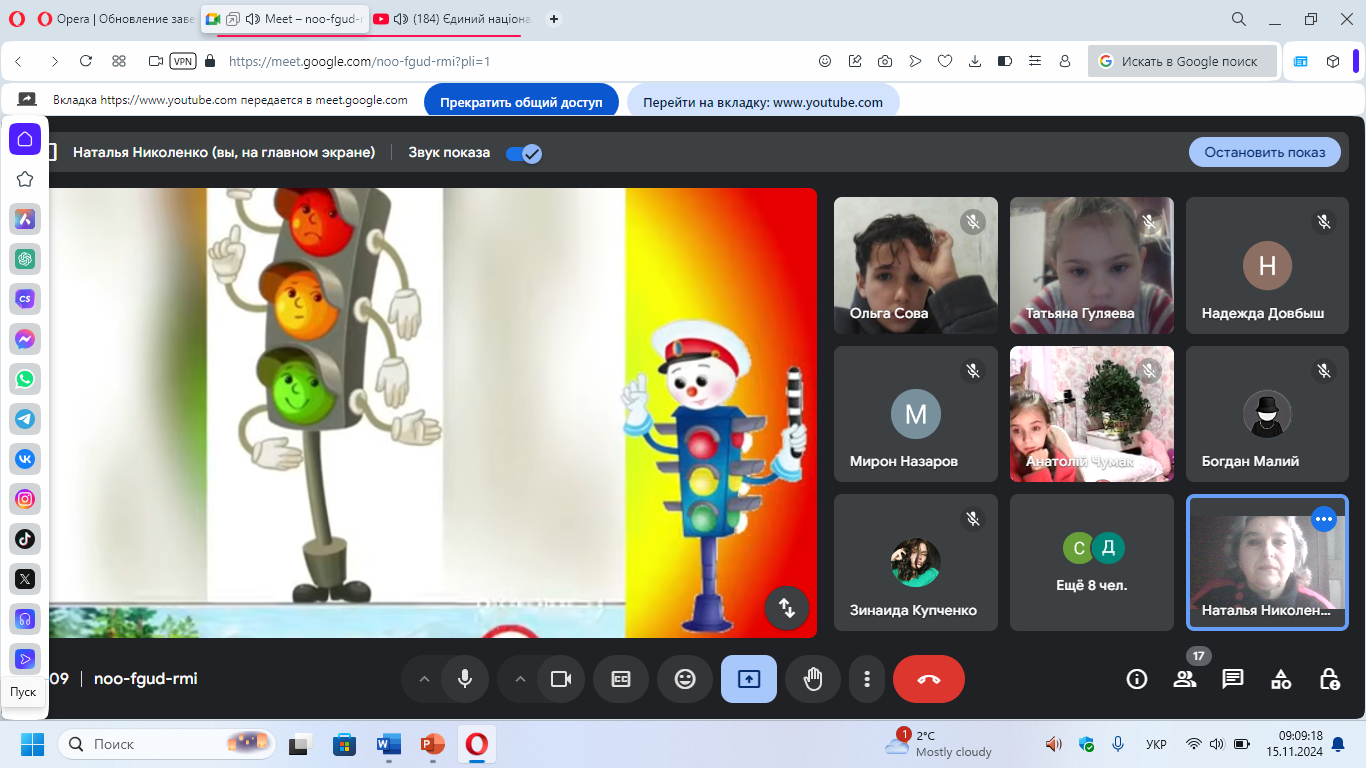Screen dimensions: 1366x768
Task: Swap presentation layout arrows button
Action: point(787,607)
